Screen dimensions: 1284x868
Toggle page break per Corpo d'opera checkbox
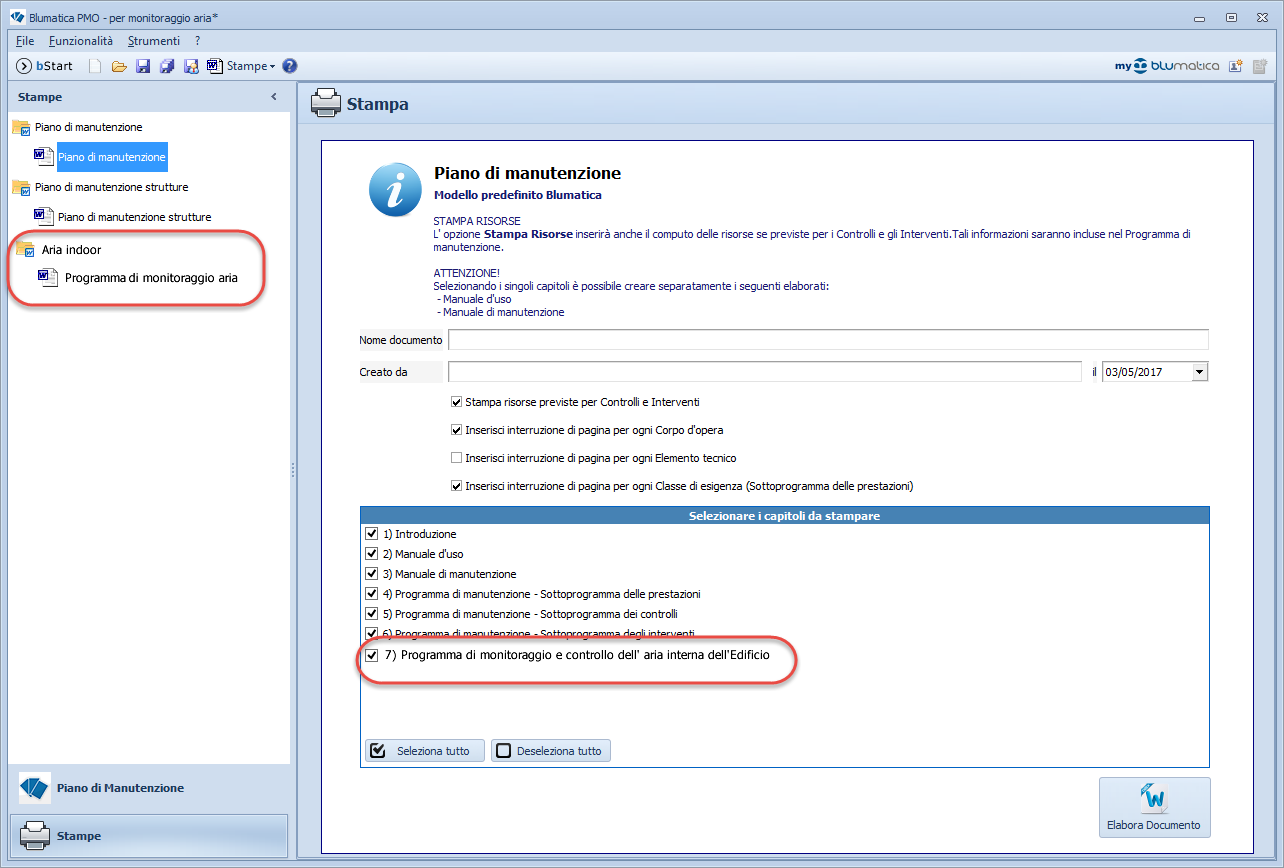(457, 430)
